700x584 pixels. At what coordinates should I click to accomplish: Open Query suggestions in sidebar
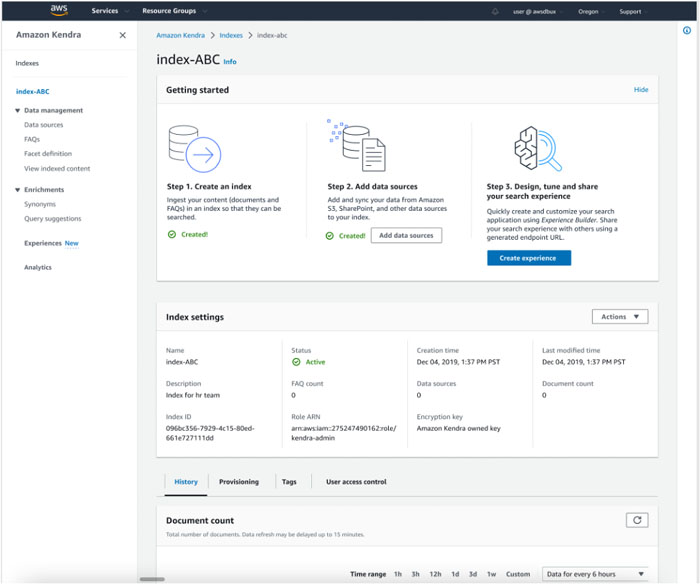point(52,219)
